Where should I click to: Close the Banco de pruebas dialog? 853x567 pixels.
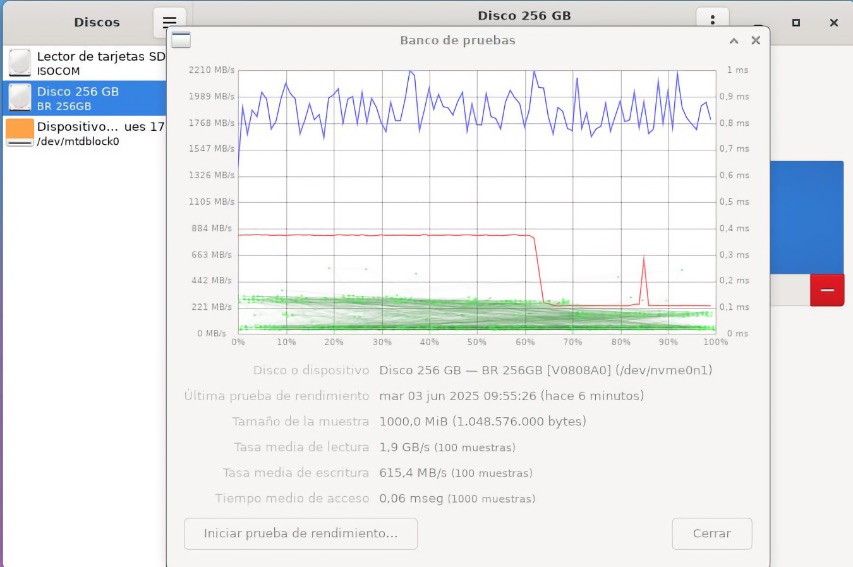coord(756,40)
